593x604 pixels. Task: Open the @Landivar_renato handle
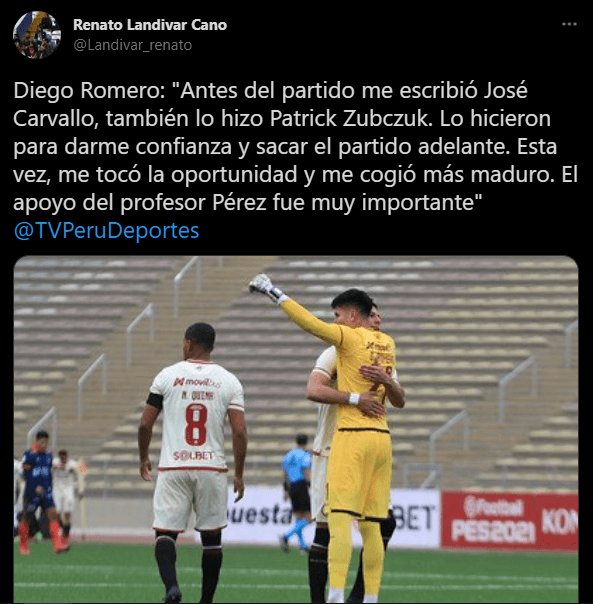(133, 45)
